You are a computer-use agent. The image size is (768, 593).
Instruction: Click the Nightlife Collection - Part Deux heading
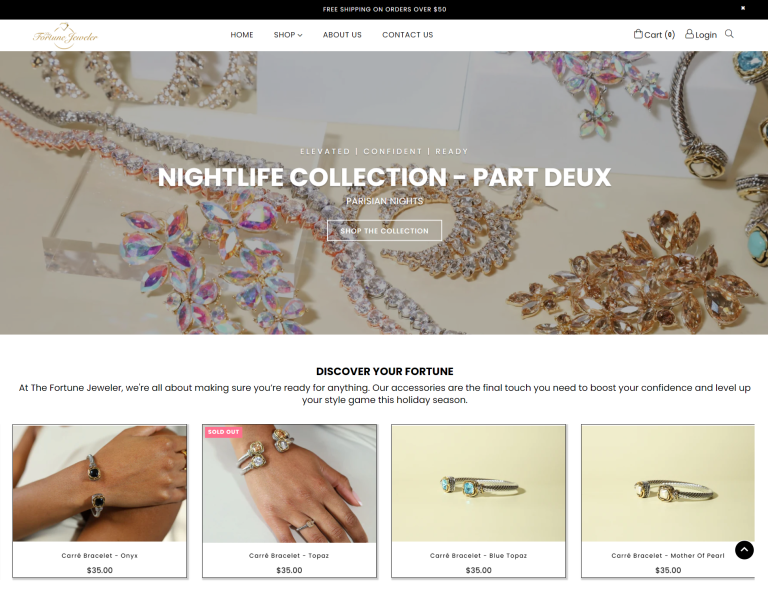[x=384, y=177]
